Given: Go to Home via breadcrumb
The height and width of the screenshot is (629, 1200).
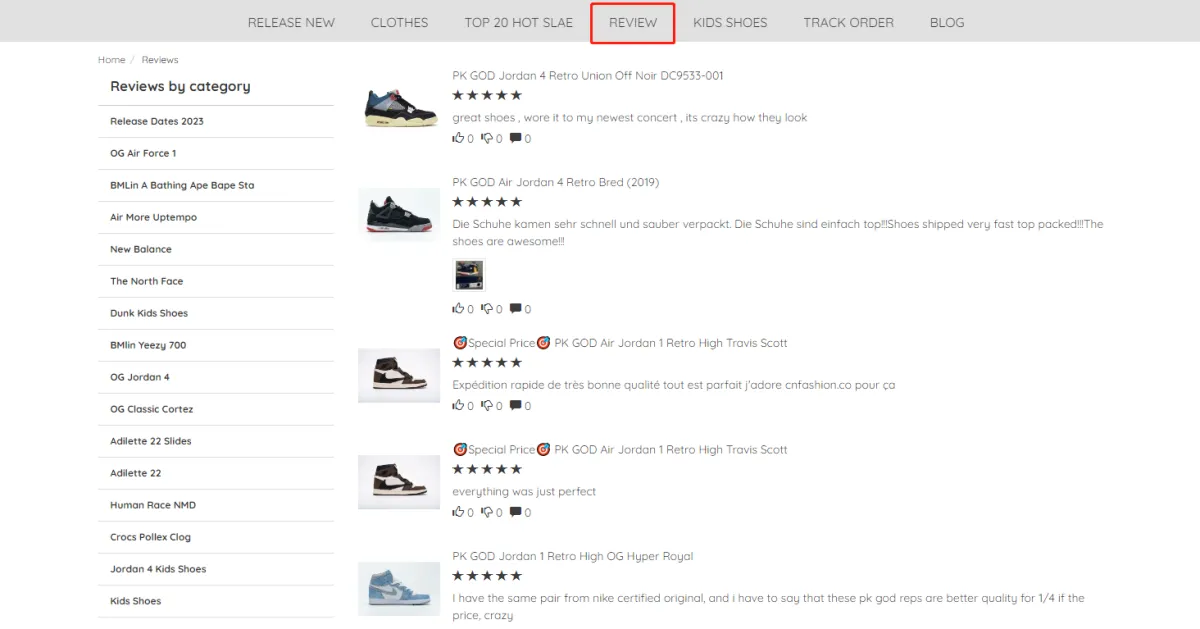Looking at the screenshot, I should [112, 60].
